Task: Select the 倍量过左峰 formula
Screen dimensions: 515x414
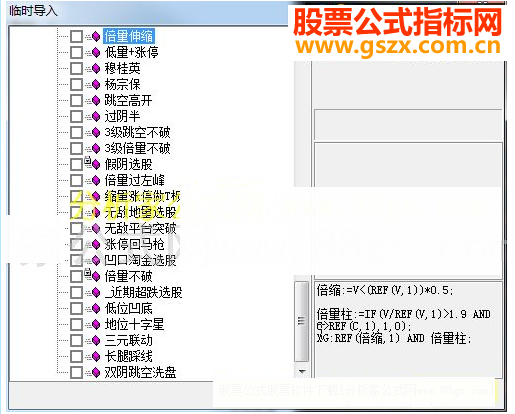Action: (x=134, y=180)
